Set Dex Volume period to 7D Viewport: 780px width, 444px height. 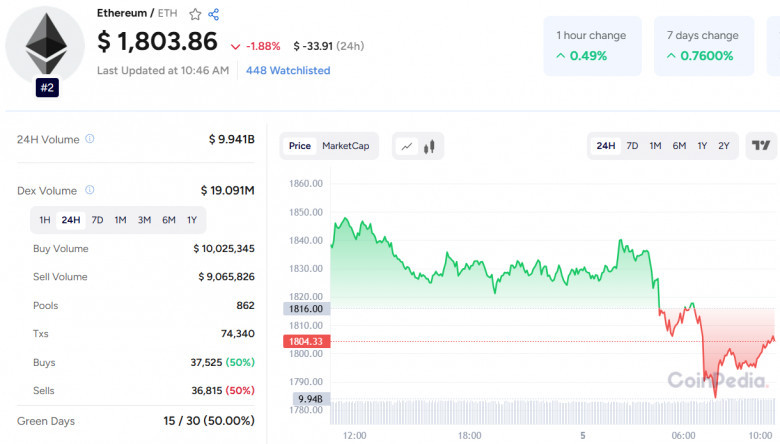click(x=98, y=220)
